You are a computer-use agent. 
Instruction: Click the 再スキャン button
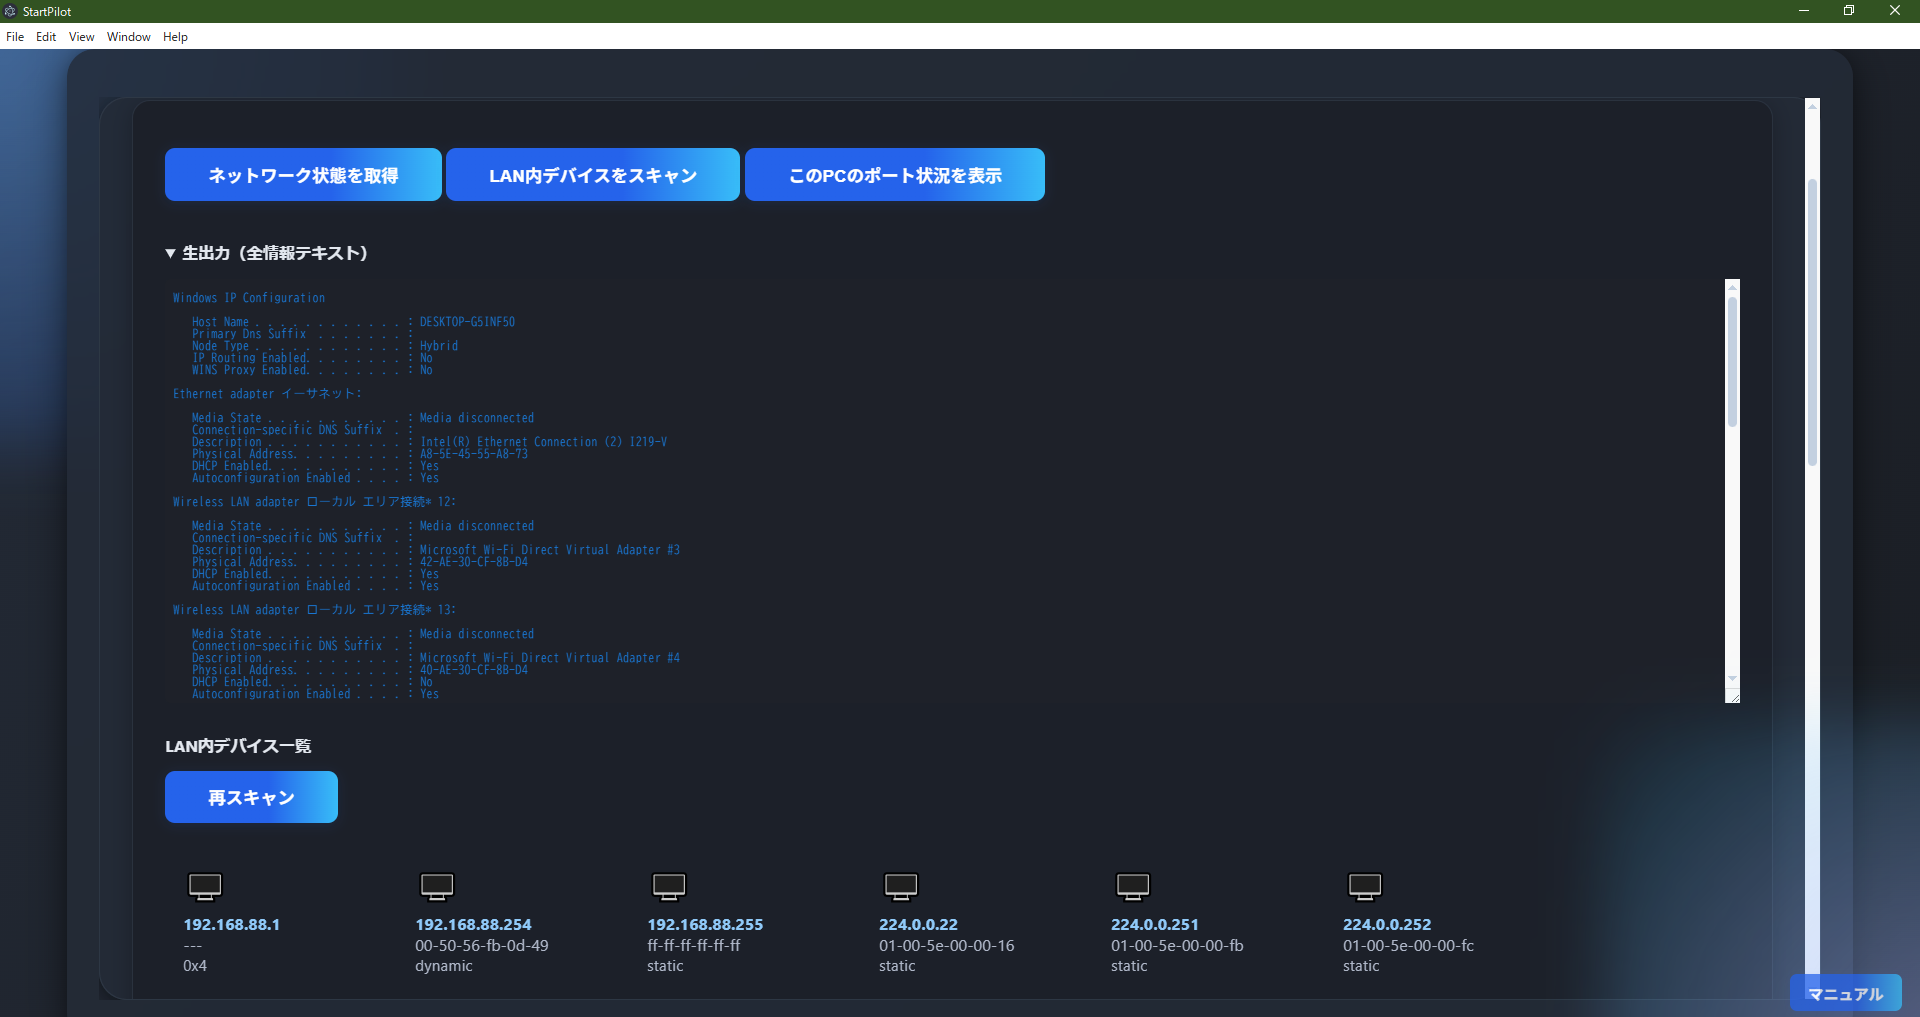click(x=250, y=797)
